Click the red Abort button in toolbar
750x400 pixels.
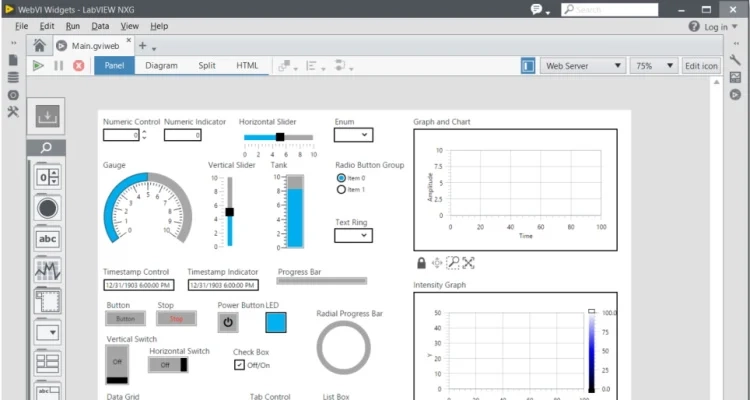click(78, 66)
